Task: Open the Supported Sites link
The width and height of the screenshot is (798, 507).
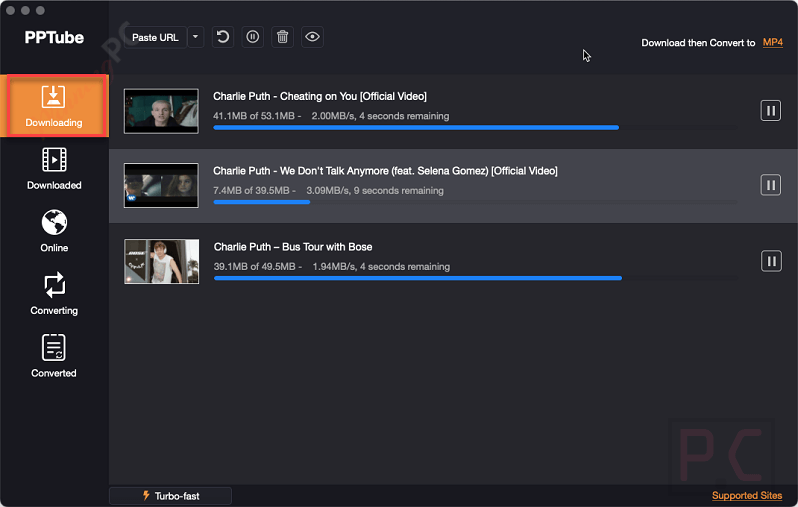Action: pyautogui.click(x=747, y=496)
